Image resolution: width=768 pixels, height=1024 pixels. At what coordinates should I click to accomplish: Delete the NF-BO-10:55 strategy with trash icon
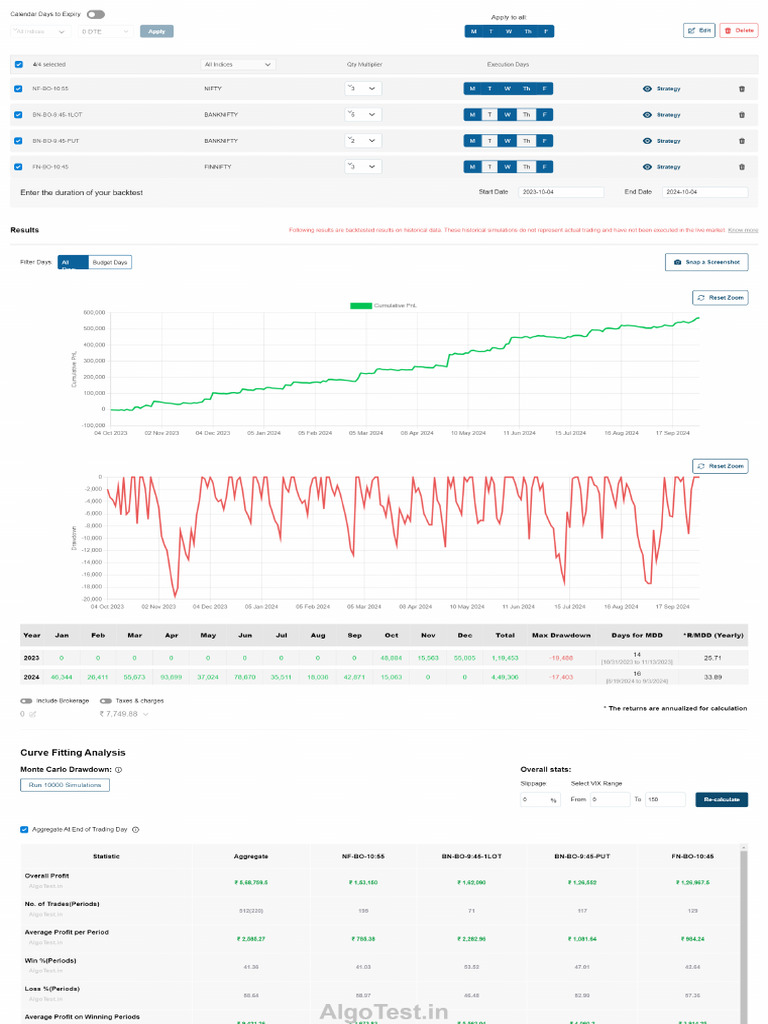(741, 89)
